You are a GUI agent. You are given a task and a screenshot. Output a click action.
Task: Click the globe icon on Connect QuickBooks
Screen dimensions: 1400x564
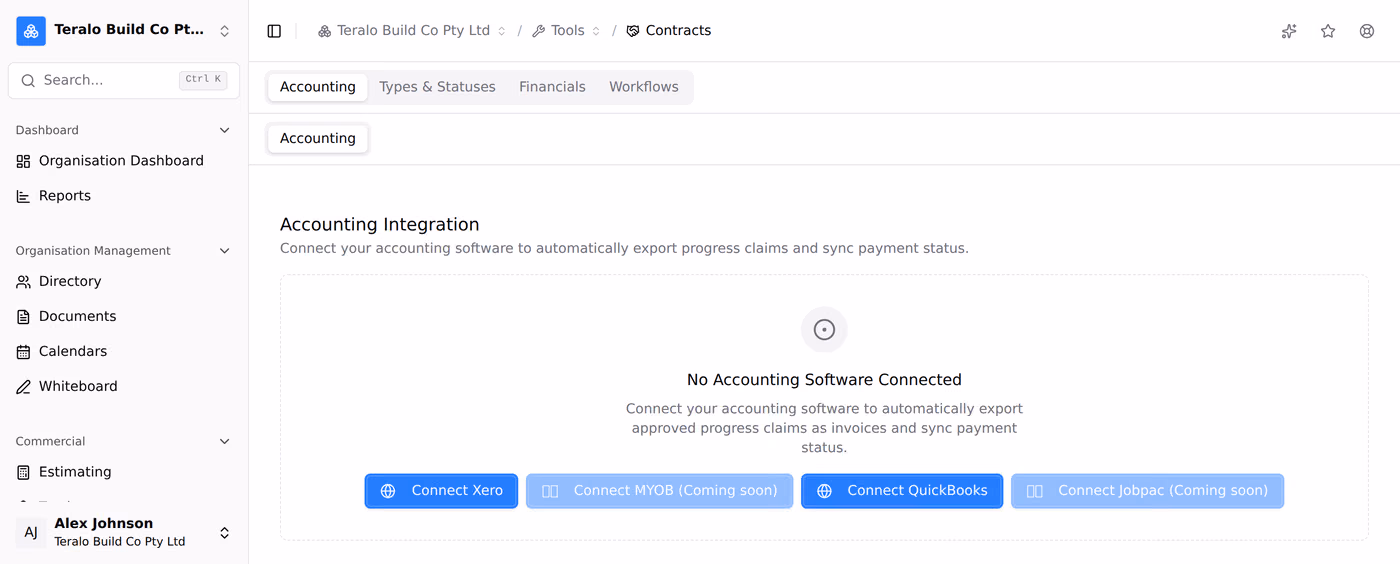pos(824,491)
